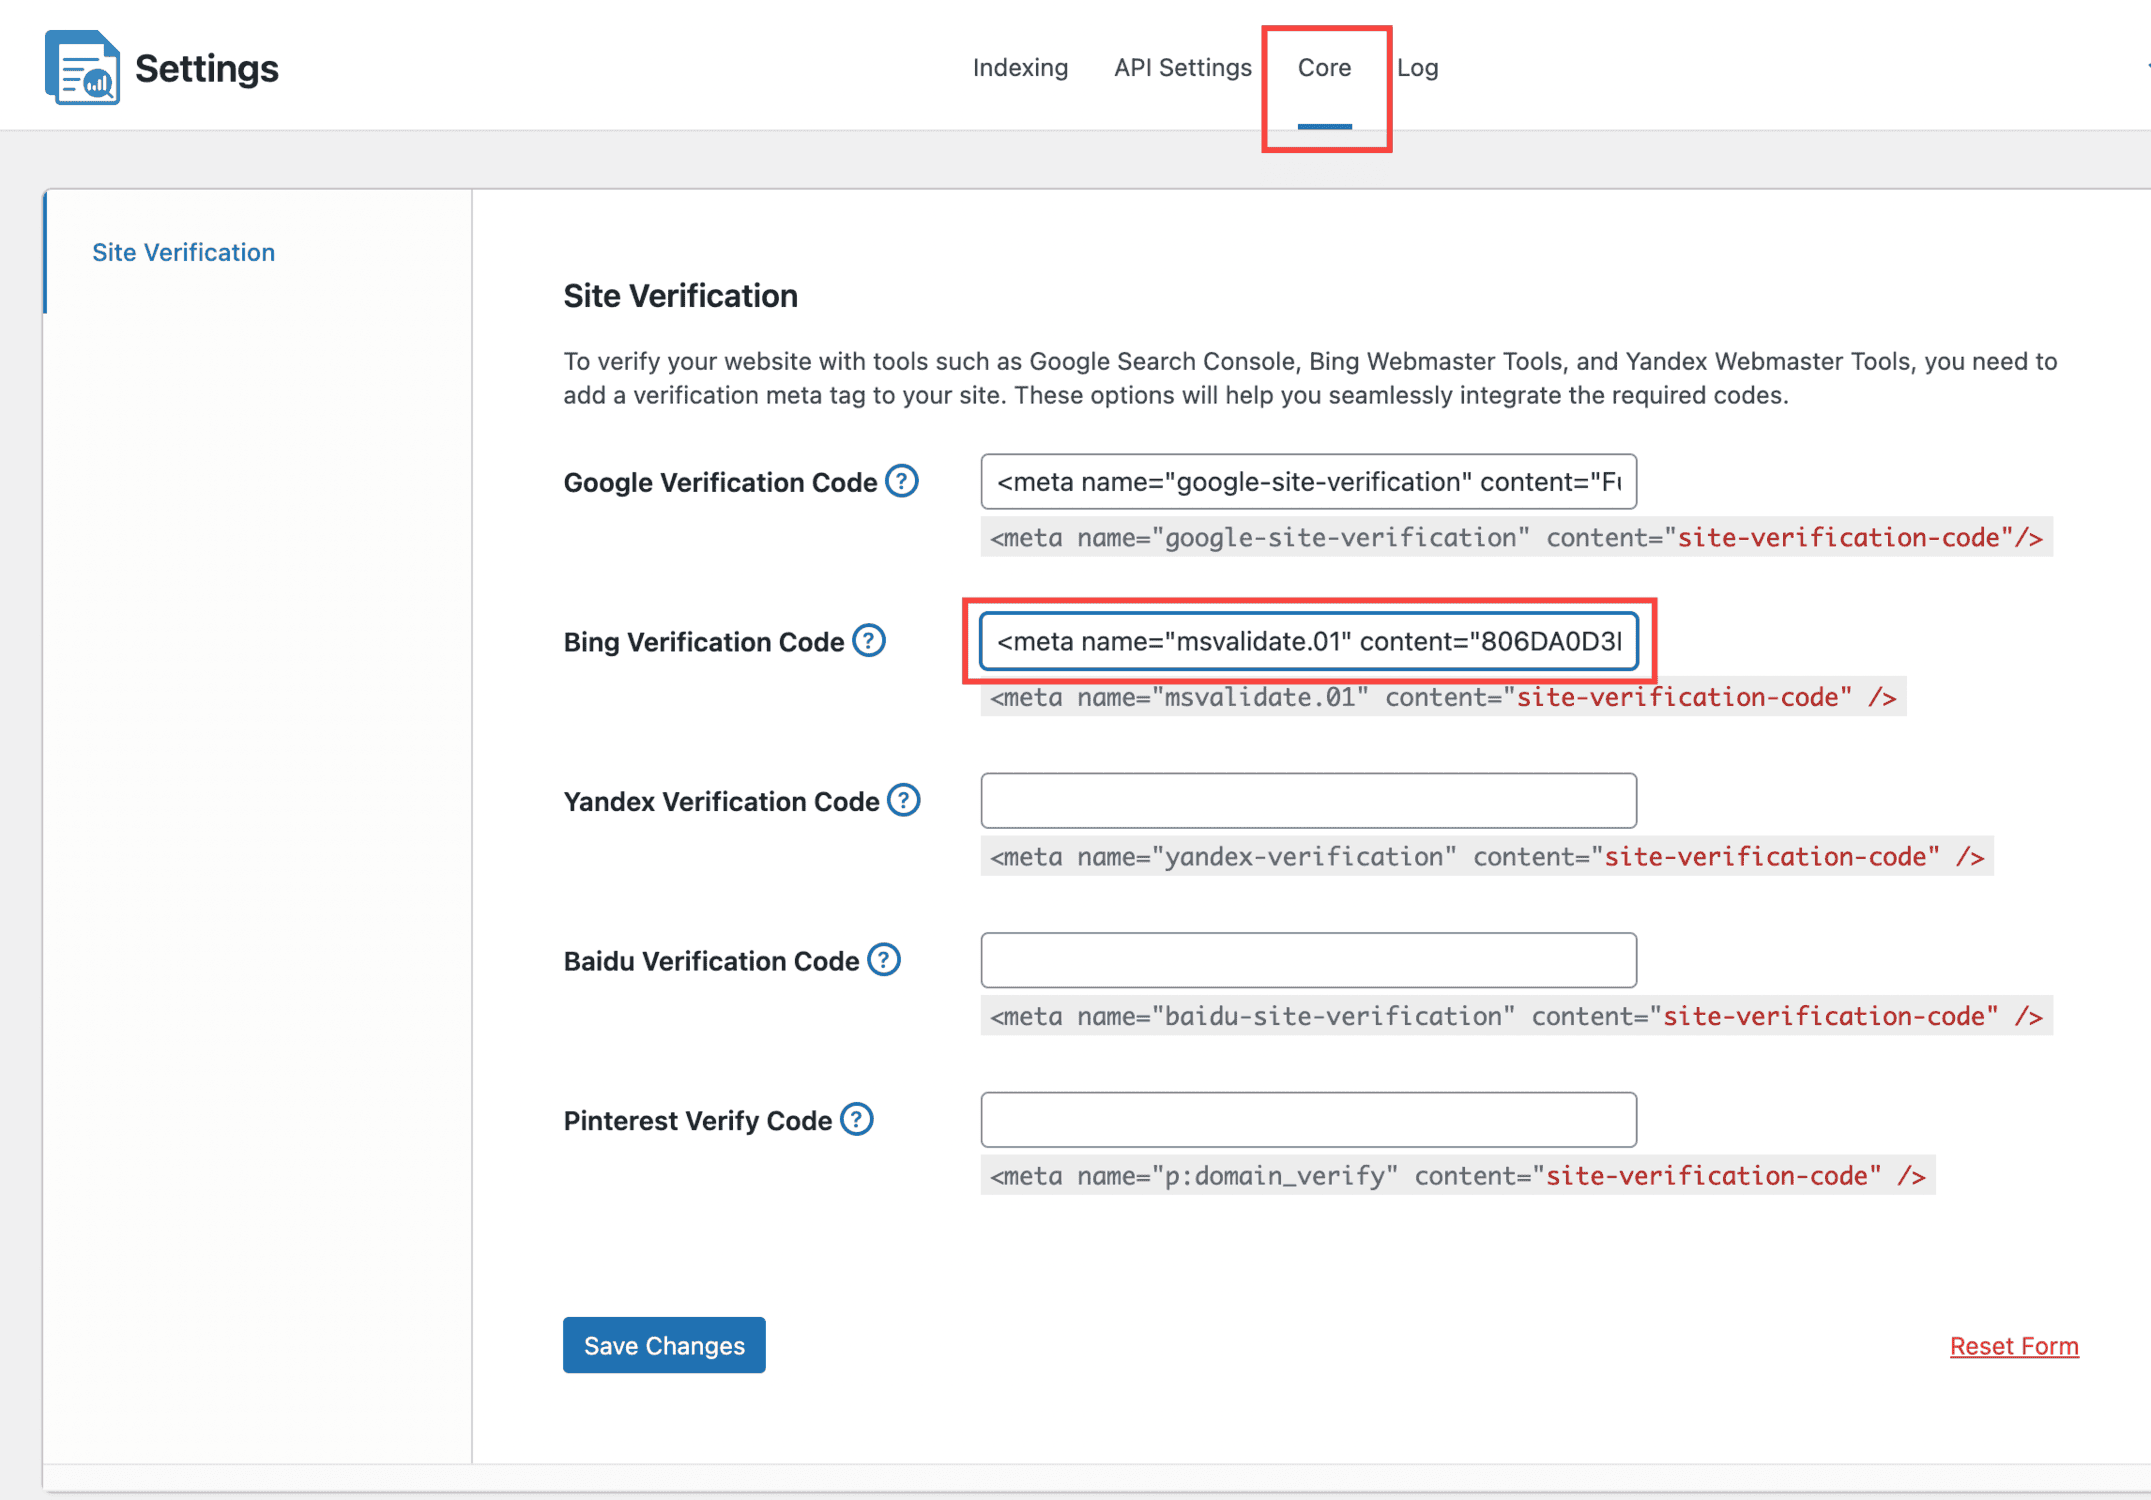Click the Baidu Verification Code label
This screenshot has width=2151, height=1500.
(711, 961)
